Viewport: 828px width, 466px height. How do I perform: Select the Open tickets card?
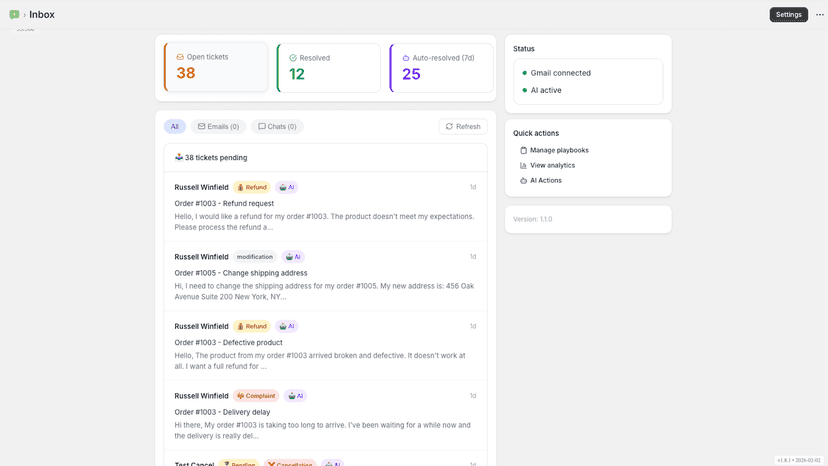click(216, 67)
